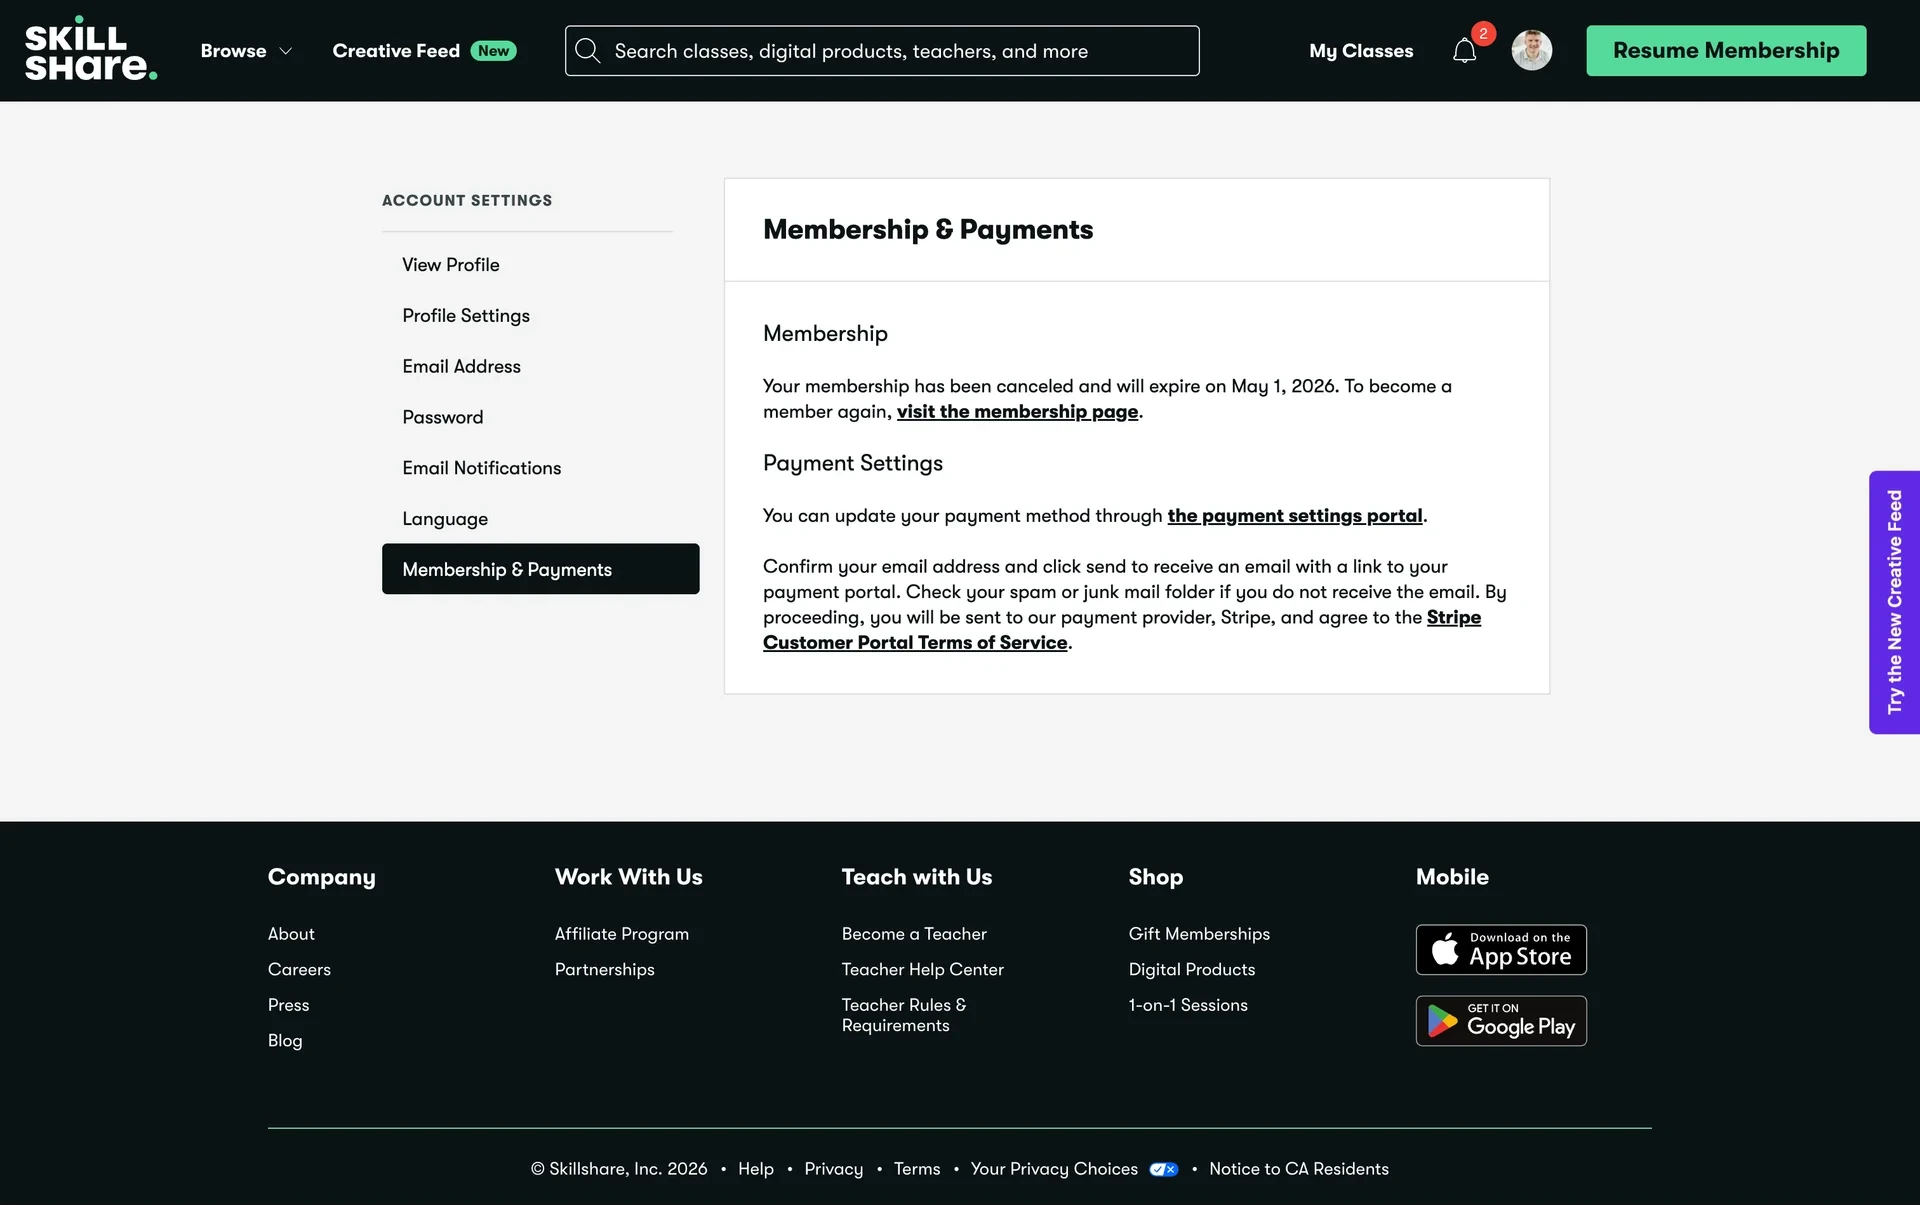Open About footer link
This screenshot has width=1920, height=1205.
point(291,934)
